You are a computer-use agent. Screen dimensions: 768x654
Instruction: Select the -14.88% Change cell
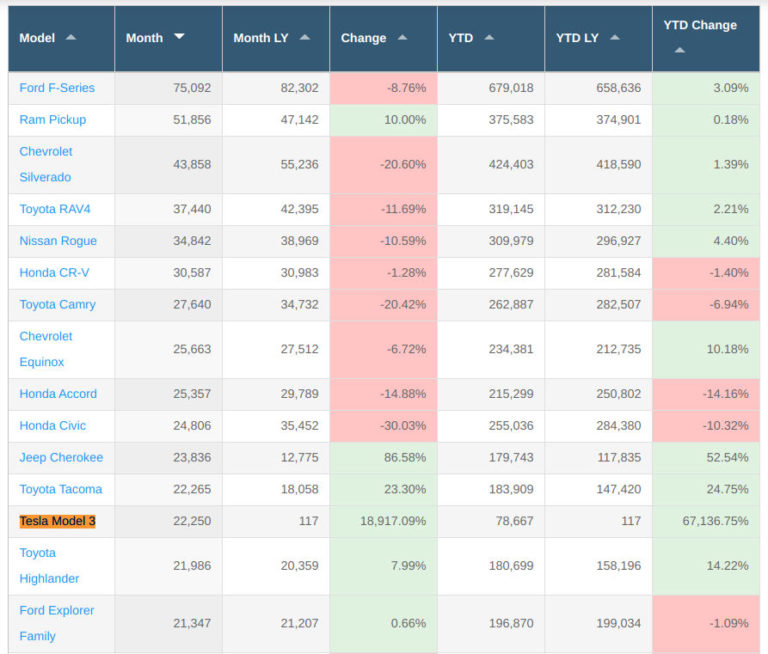384,394
